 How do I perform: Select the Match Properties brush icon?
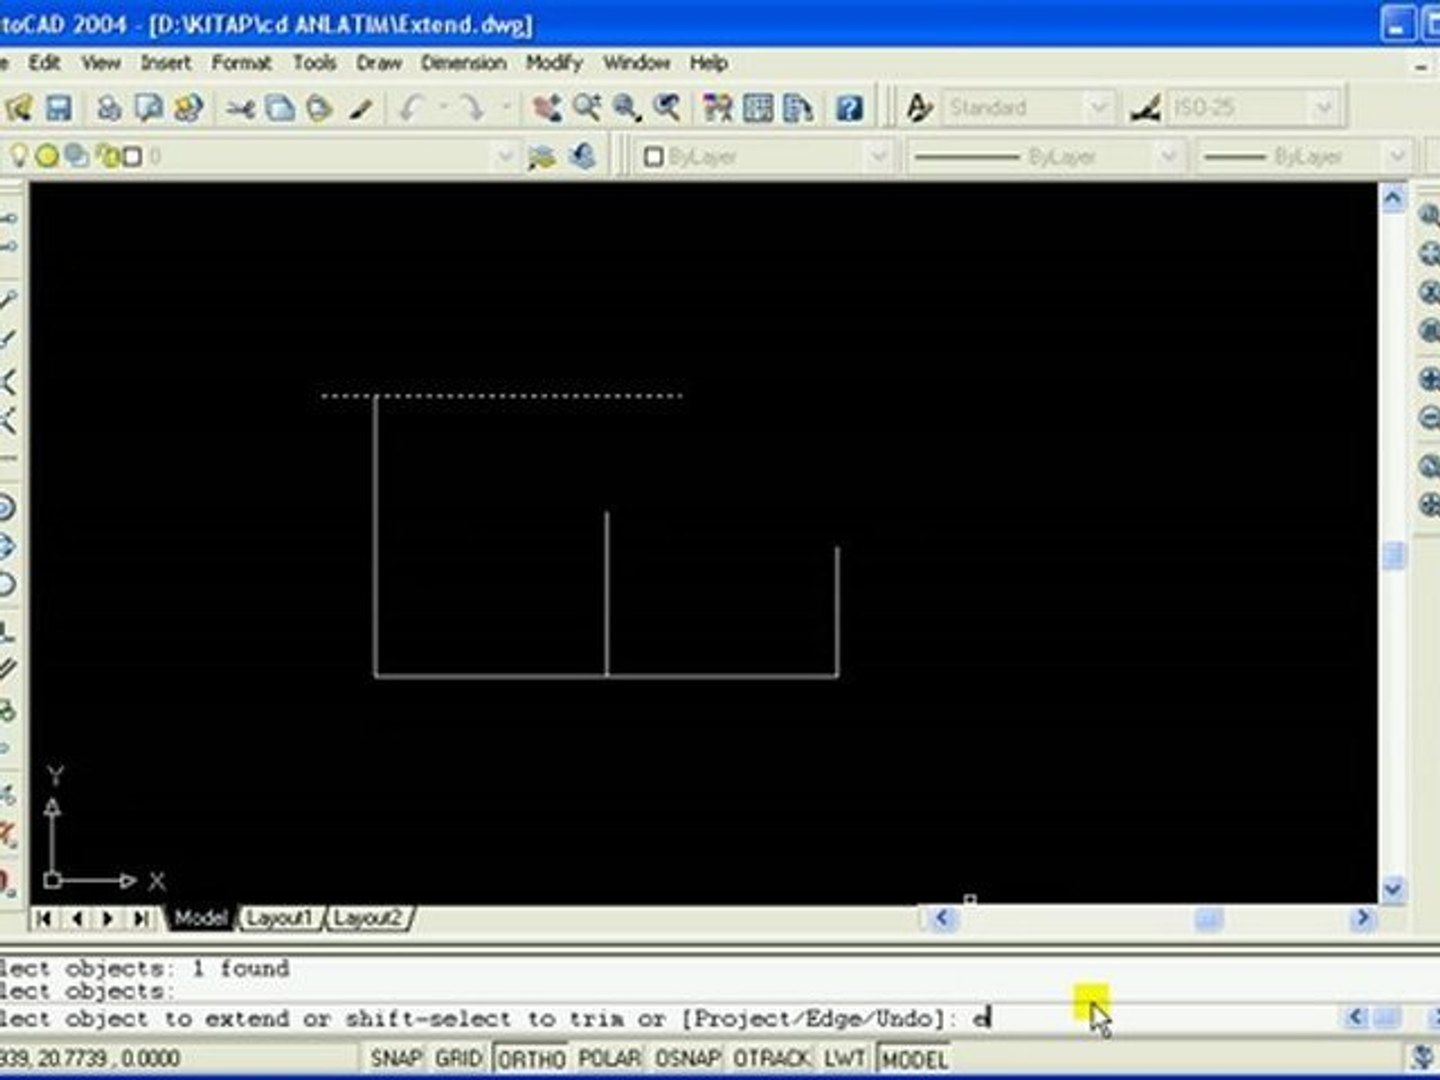point(360,107)
